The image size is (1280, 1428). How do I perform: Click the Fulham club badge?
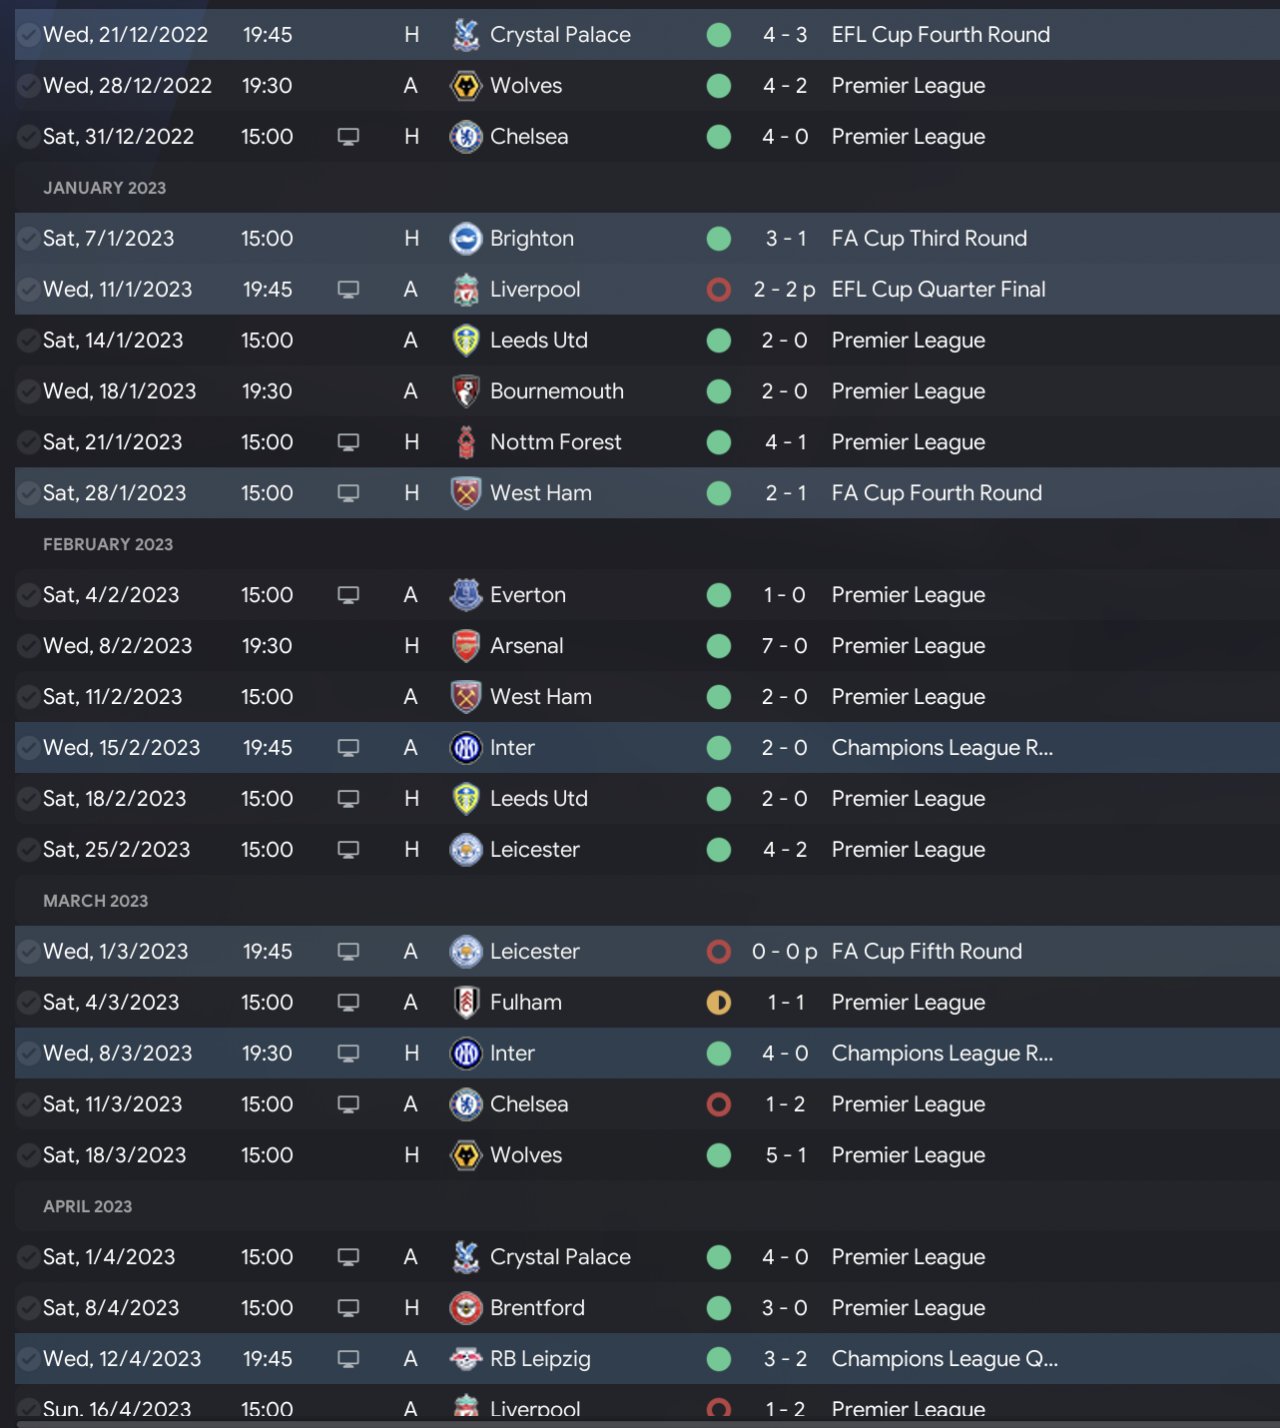pos(466,1002)
